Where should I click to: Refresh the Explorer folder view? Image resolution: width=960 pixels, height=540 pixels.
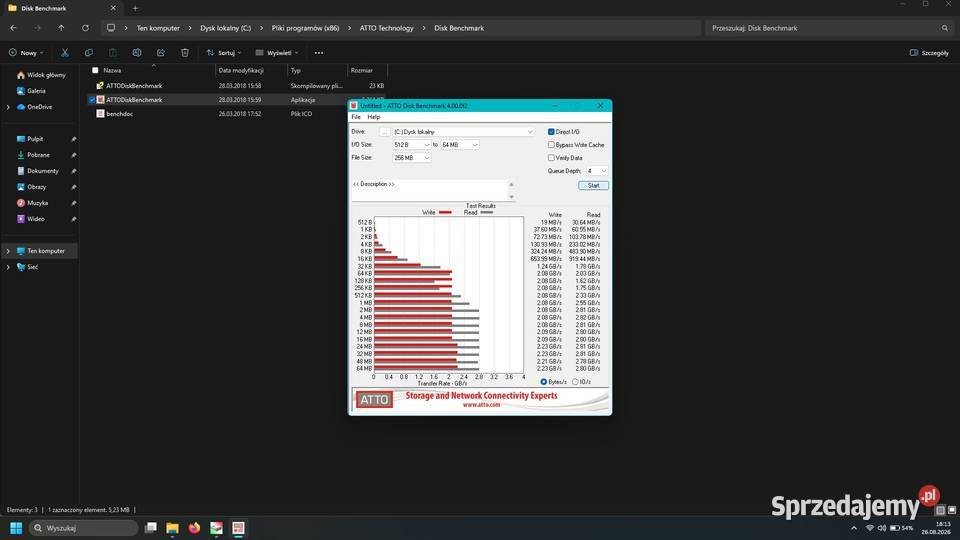pos(85,28)
